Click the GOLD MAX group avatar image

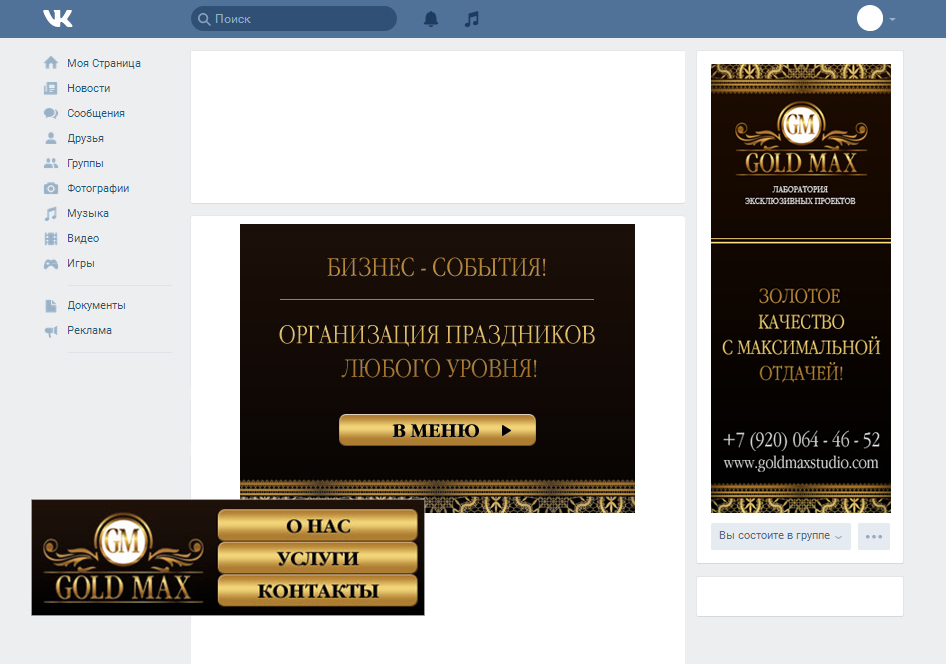pyautogui.click(x=801, y=288)
